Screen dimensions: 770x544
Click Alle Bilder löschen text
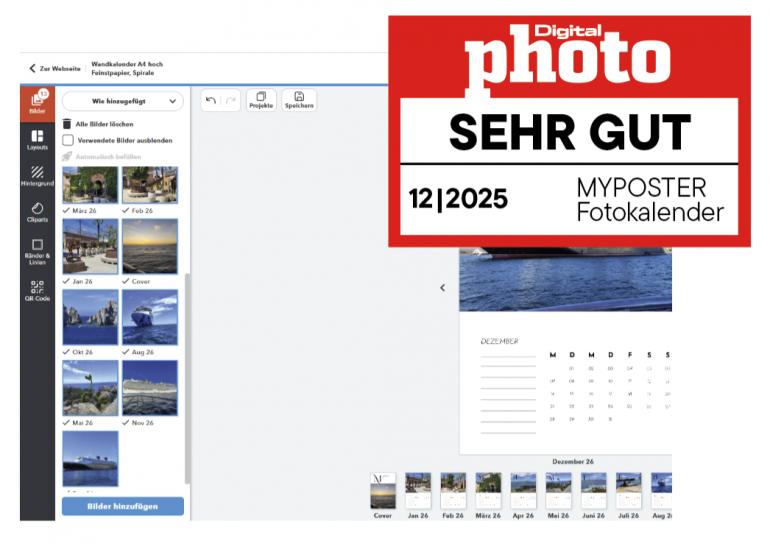click(104, 124)
